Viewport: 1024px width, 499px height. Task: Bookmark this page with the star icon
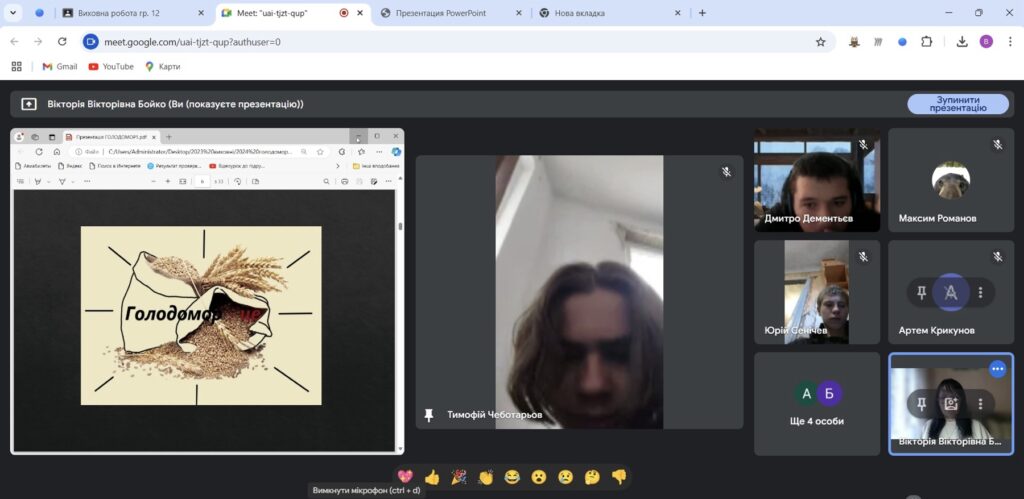(820, 42)
